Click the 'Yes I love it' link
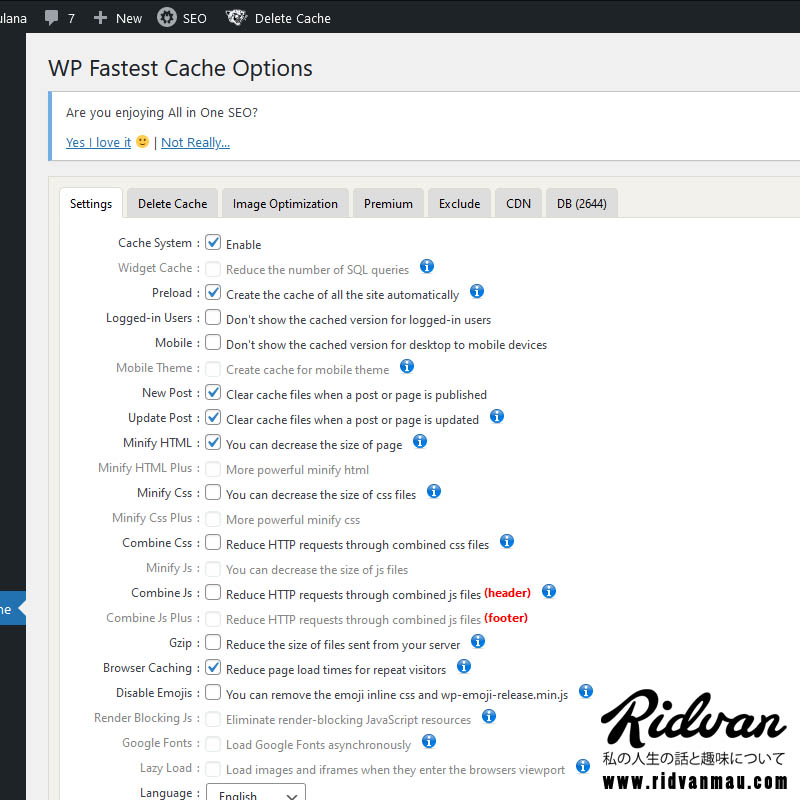800x800 pixels. (98, 142)
